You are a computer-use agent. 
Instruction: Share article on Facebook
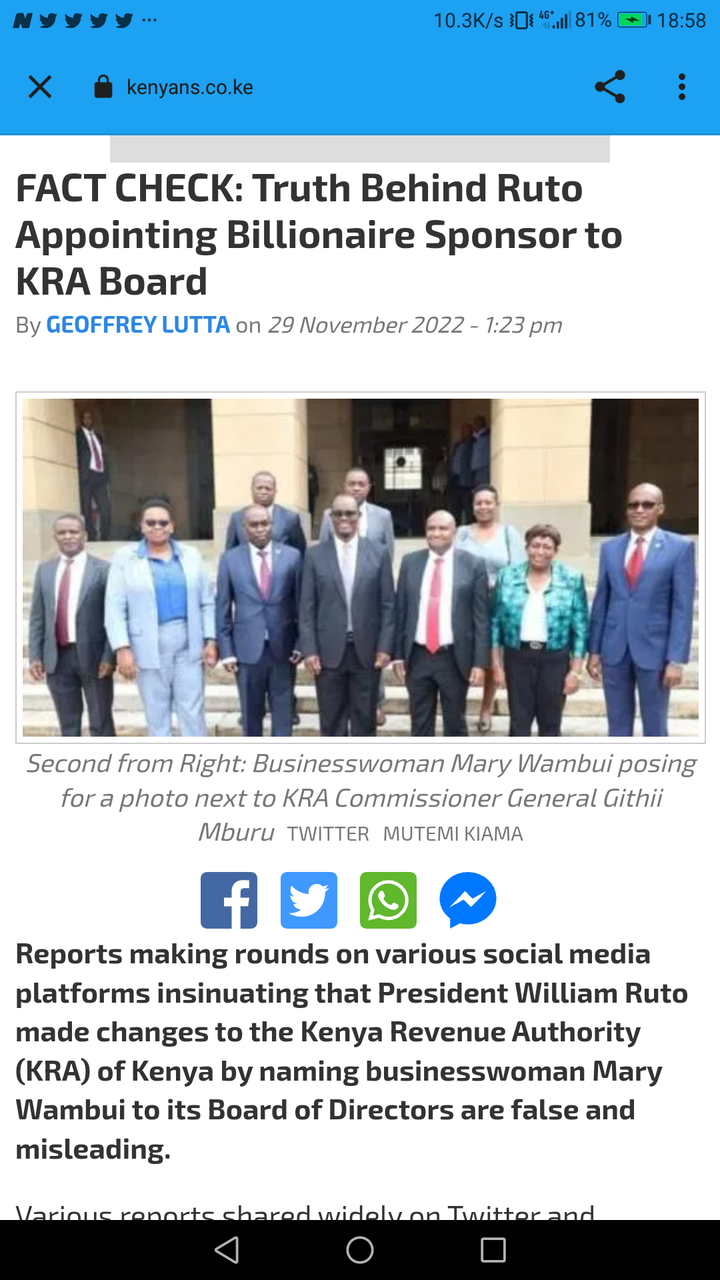(x=229, y=900)
